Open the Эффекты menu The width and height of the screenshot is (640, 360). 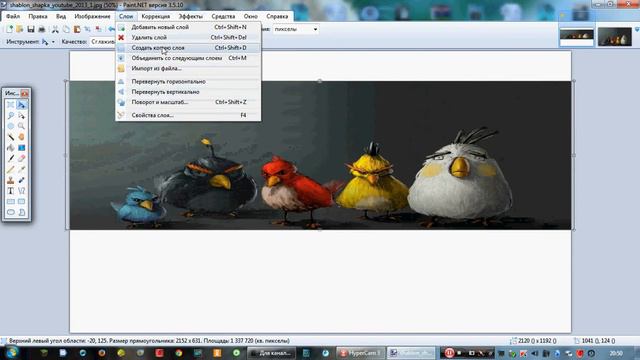coord(191,16)
